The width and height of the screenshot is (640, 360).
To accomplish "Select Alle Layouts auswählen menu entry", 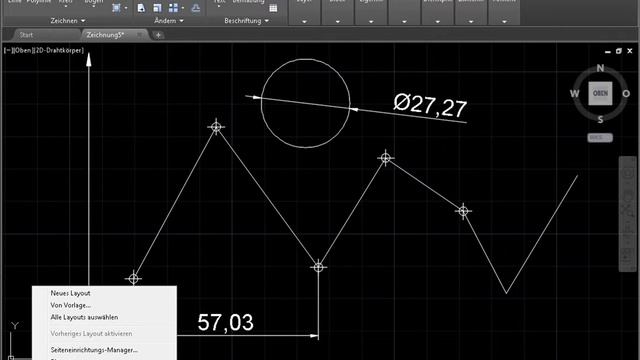I will click(84, 317).
